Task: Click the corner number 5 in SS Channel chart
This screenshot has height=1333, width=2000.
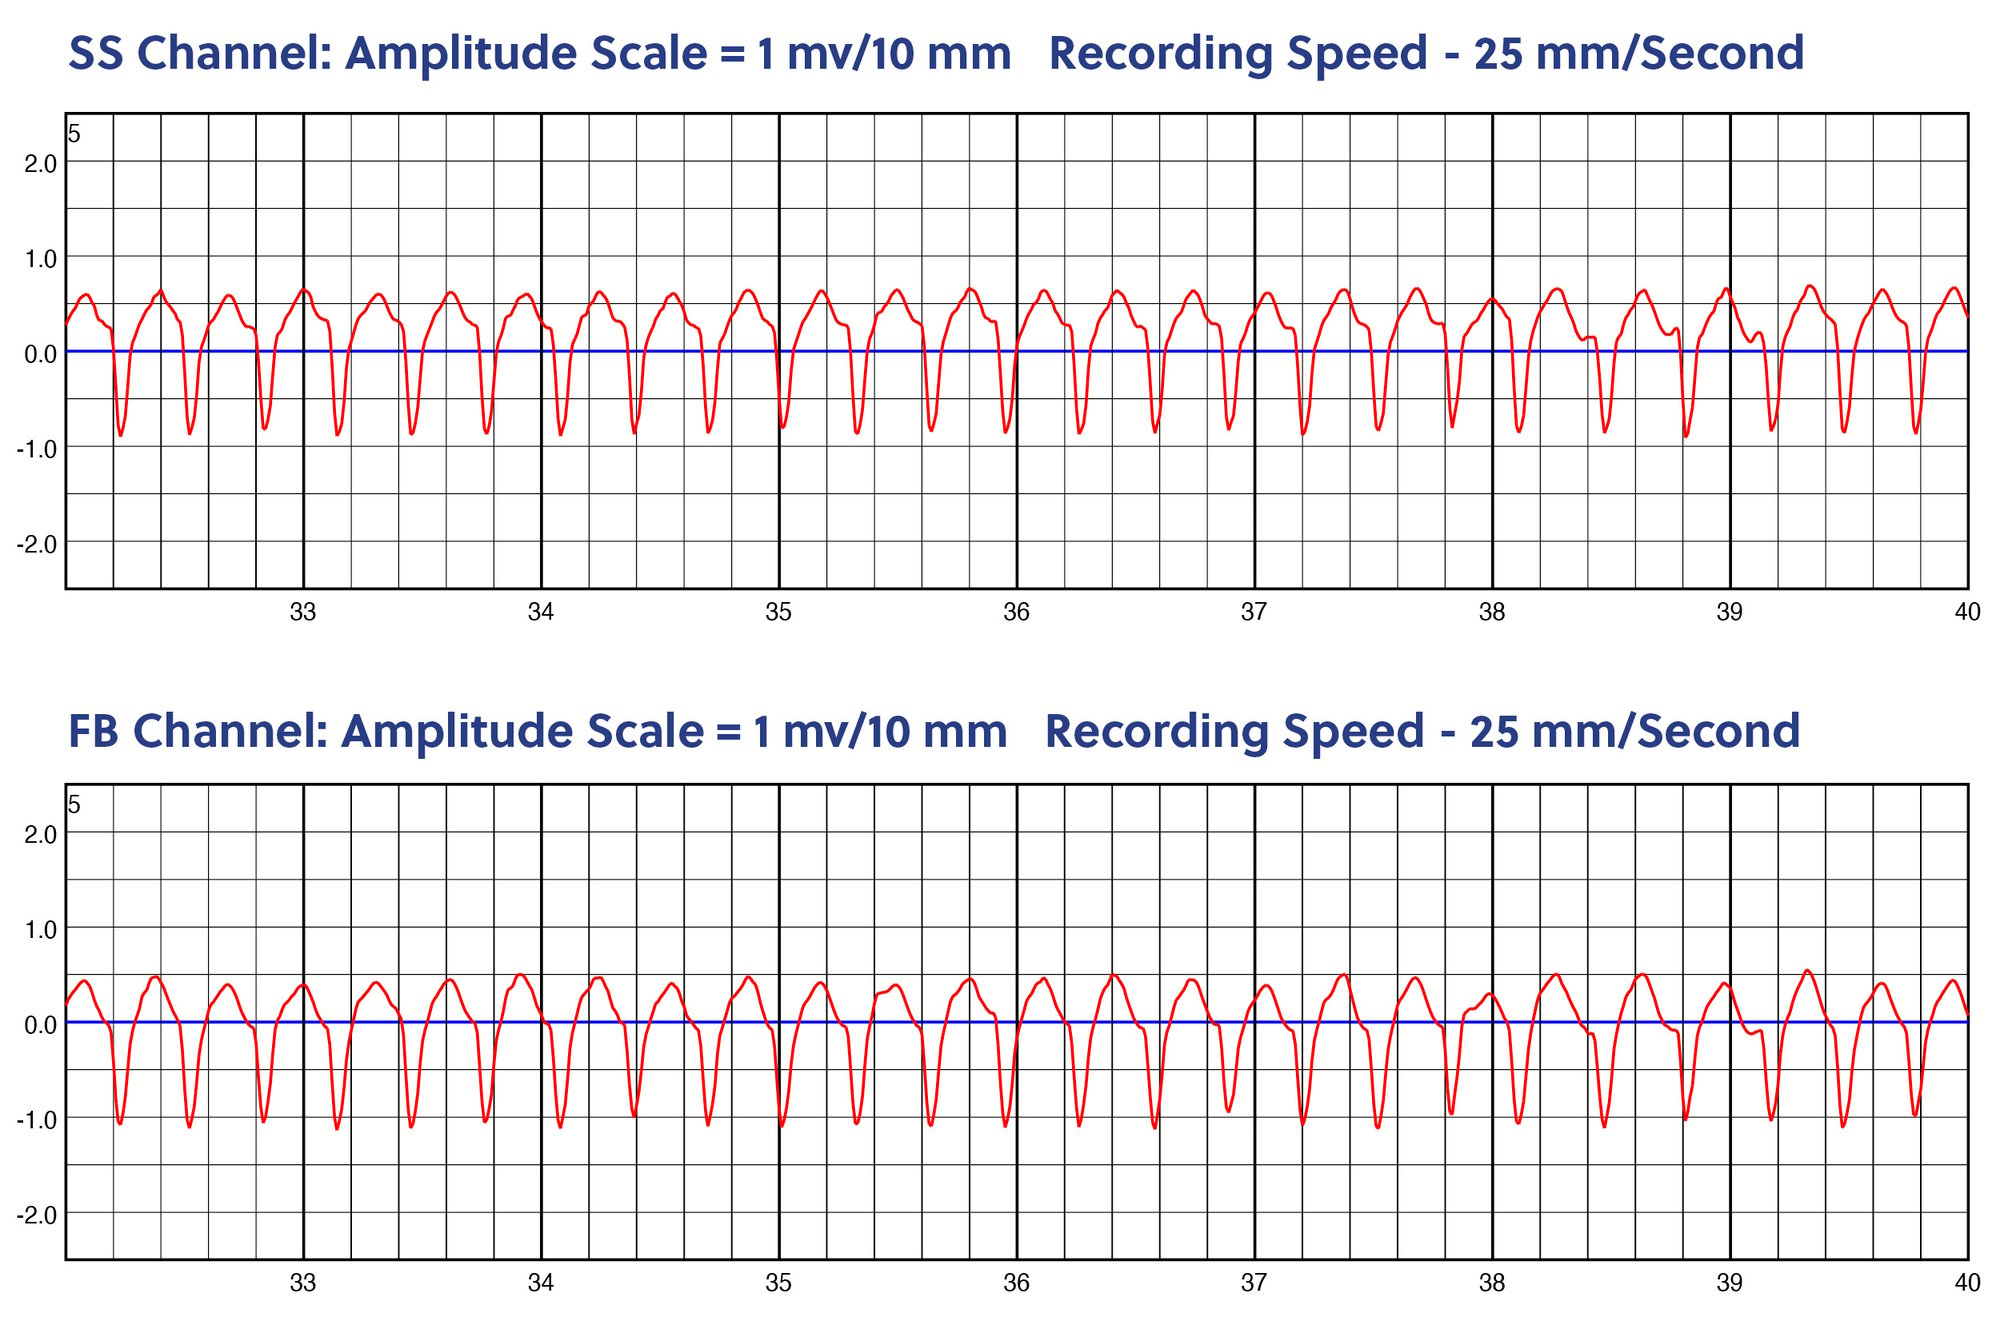Action: point(74,134)
